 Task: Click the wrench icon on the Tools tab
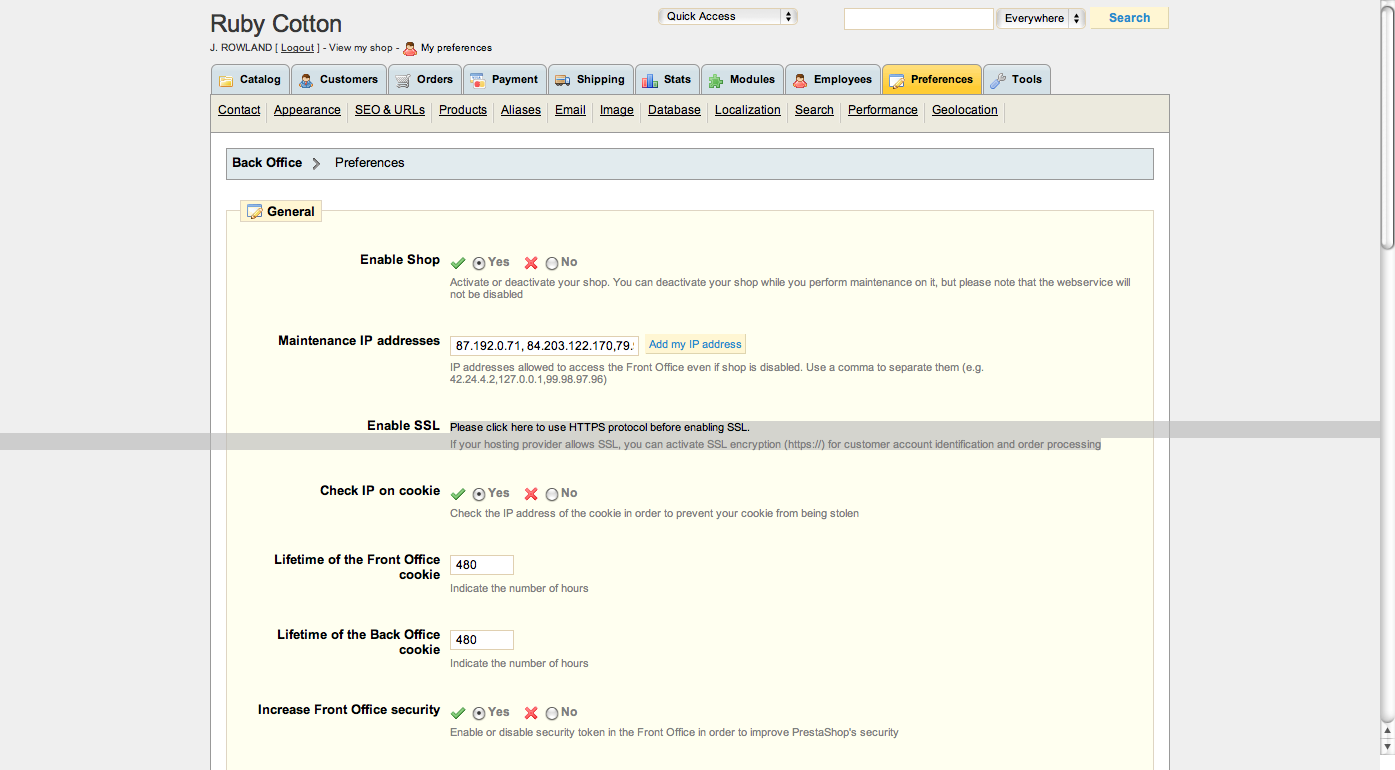pyautogui.click(x=998, y=80)
